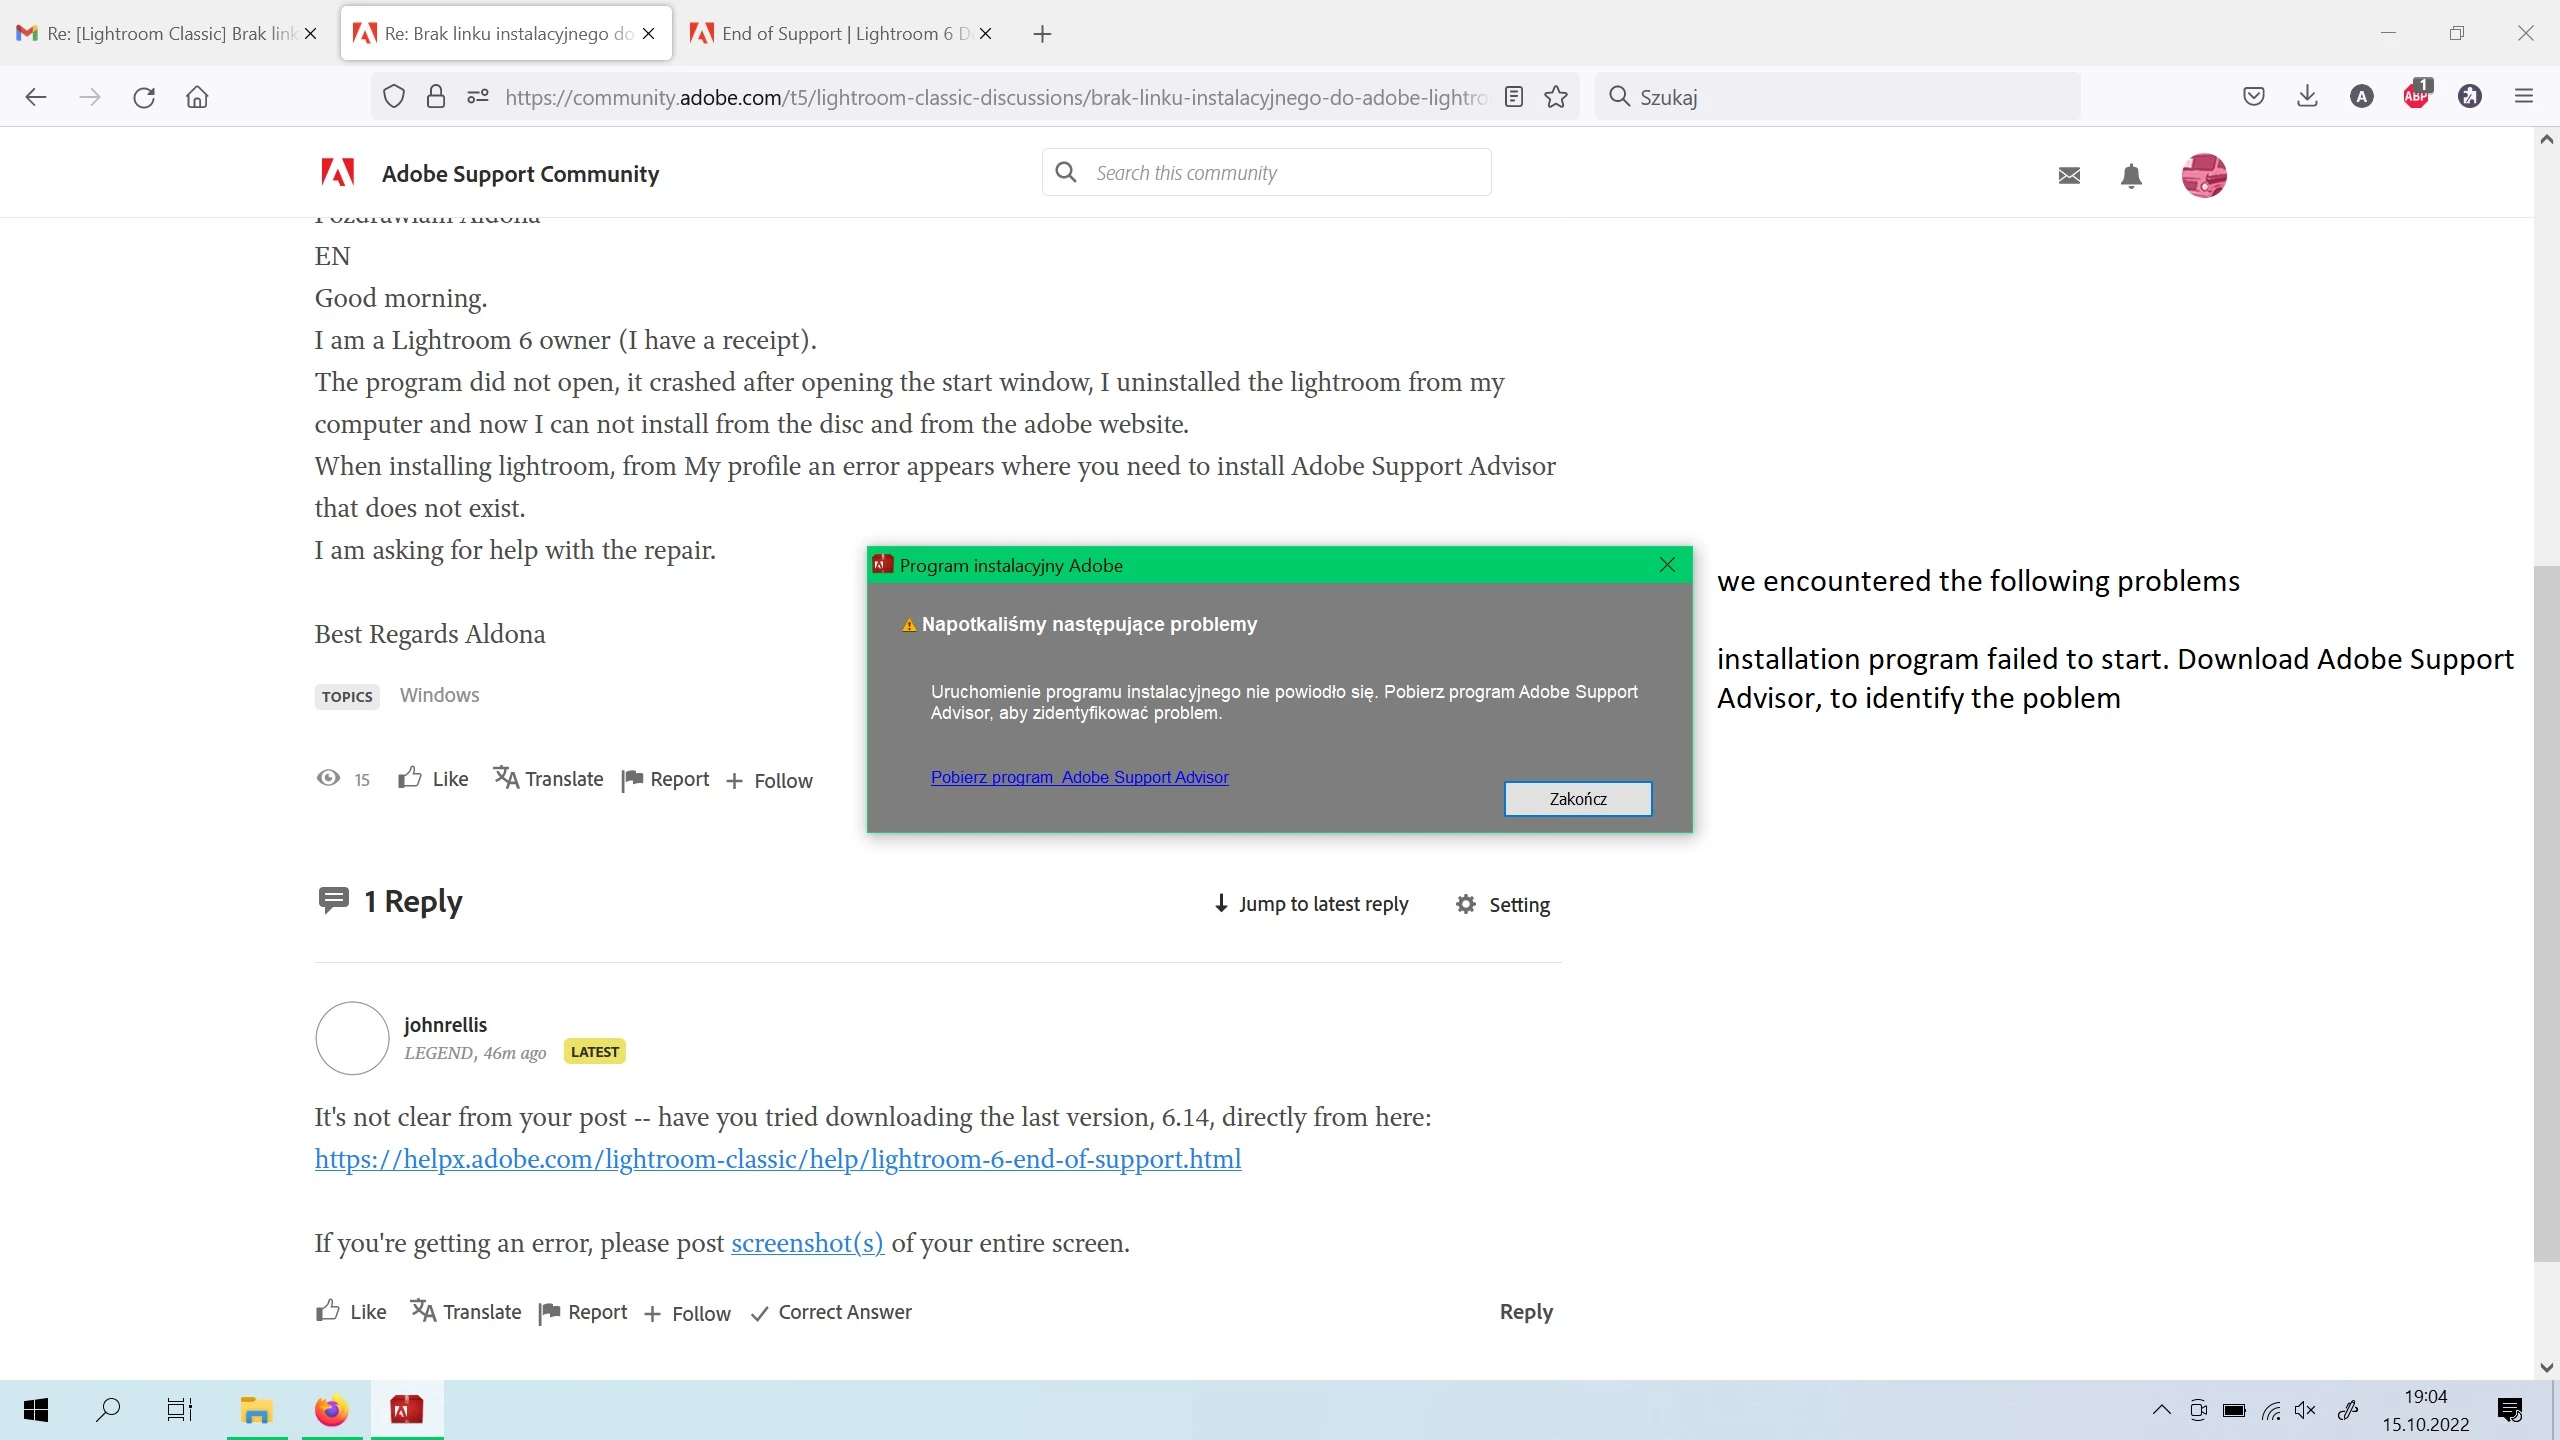Bookmark this page with the star icon

click(1556, 97)
